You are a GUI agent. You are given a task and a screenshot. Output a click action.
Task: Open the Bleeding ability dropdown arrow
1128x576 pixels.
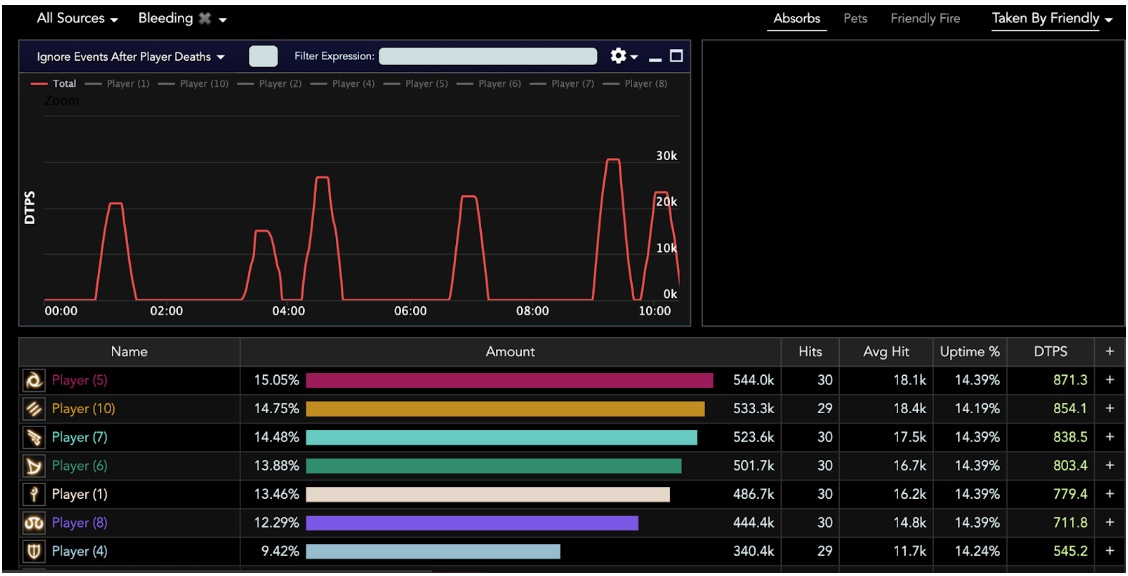(x=223, y=20)
